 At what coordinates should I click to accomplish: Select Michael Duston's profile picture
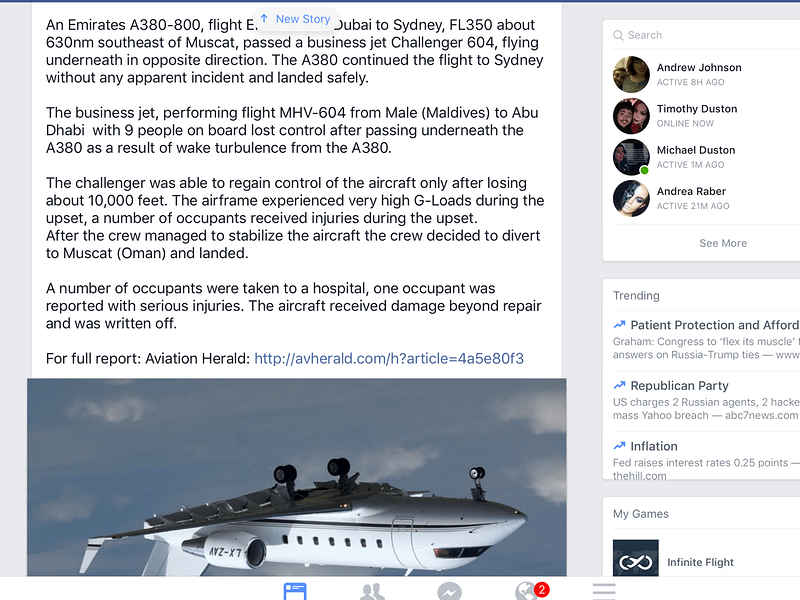(x=631, y=157)
